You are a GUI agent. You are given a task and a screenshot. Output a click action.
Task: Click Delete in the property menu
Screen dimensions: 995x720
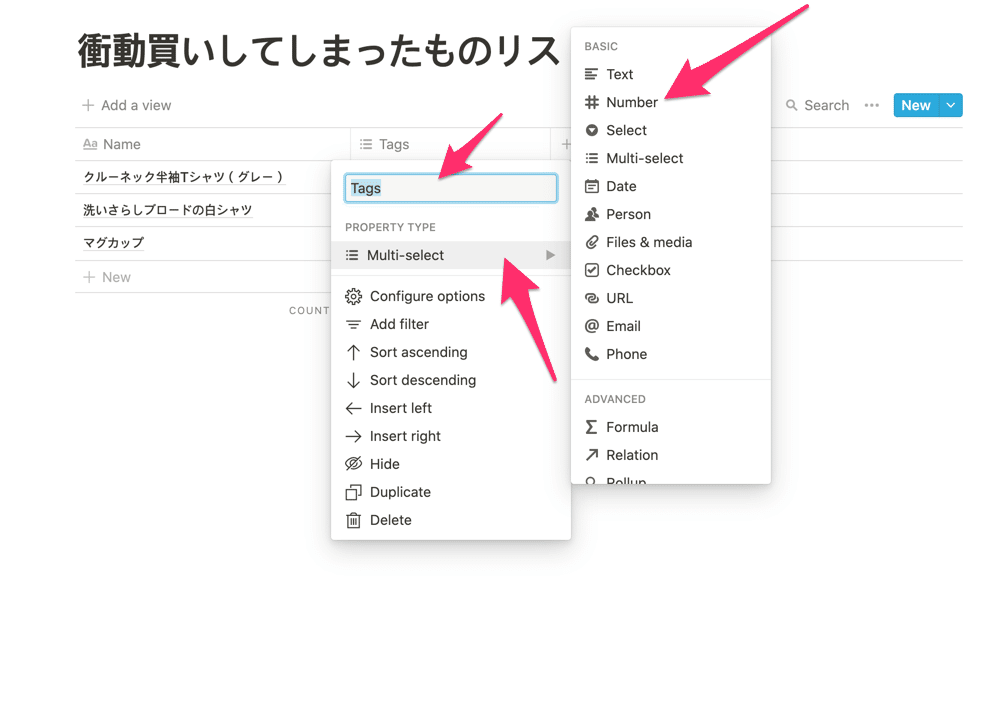point(390,519)
